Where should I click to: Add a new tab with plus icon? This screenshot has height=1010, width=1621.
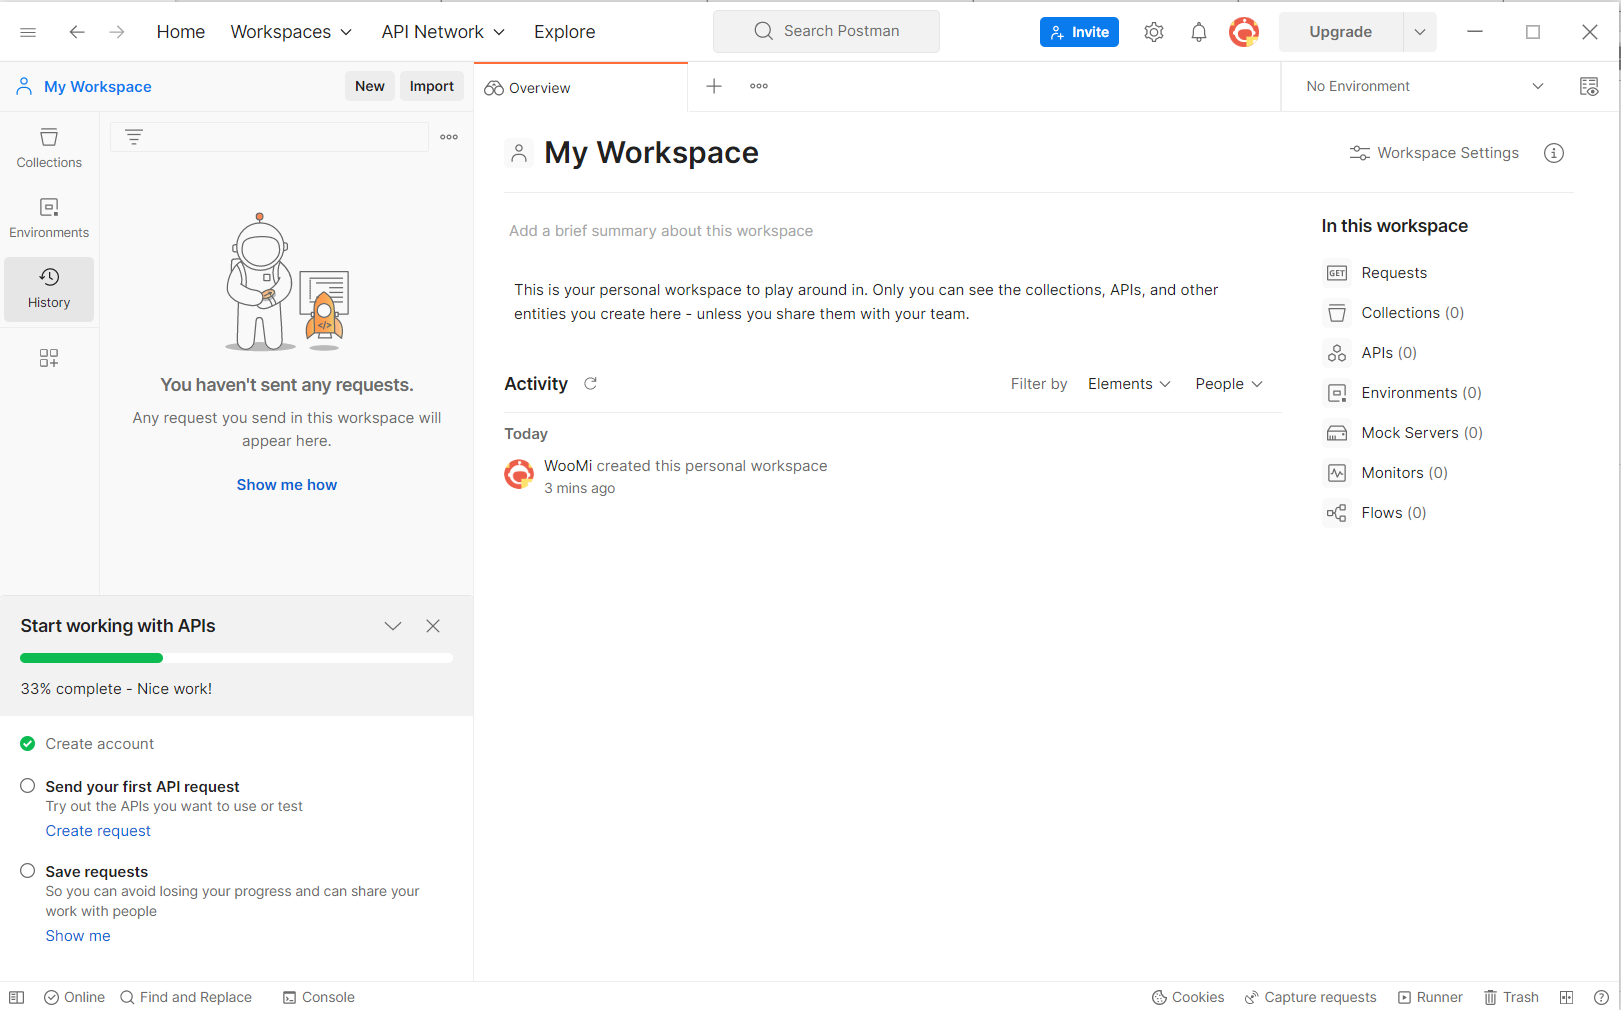(714, 86)
